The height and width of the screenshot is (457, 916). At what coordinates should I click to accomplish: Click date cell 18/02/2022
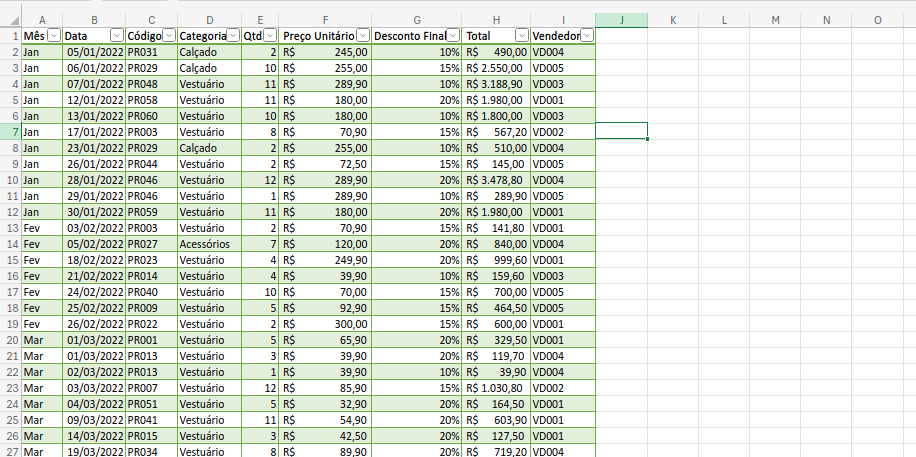94,259
